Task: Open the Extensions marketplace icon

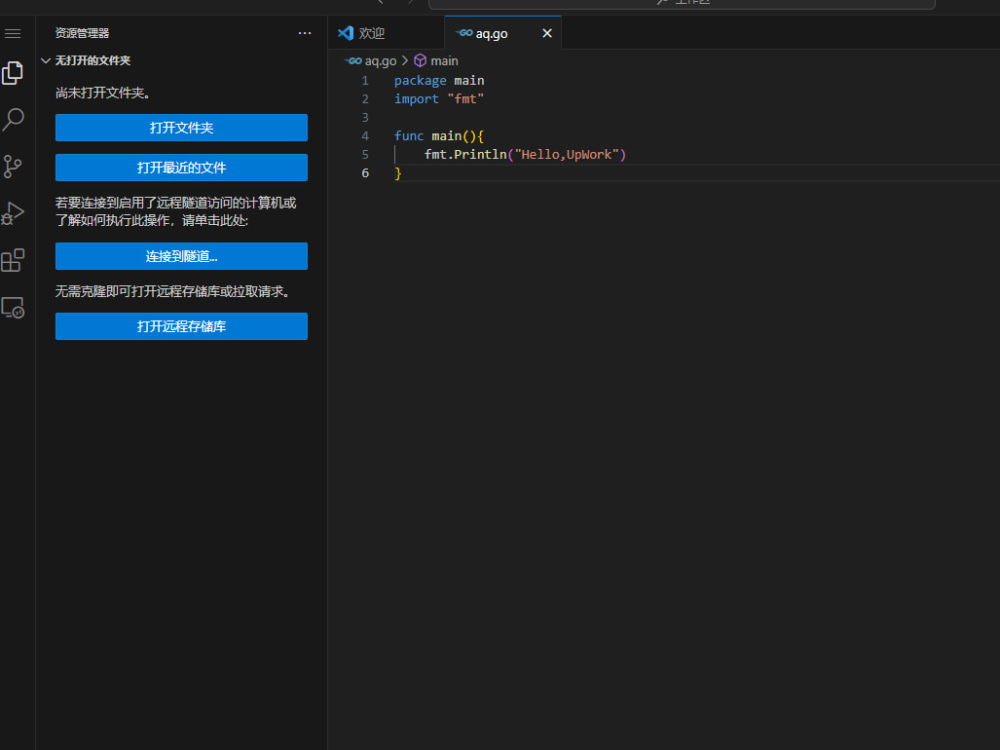Action: [13, 260]
